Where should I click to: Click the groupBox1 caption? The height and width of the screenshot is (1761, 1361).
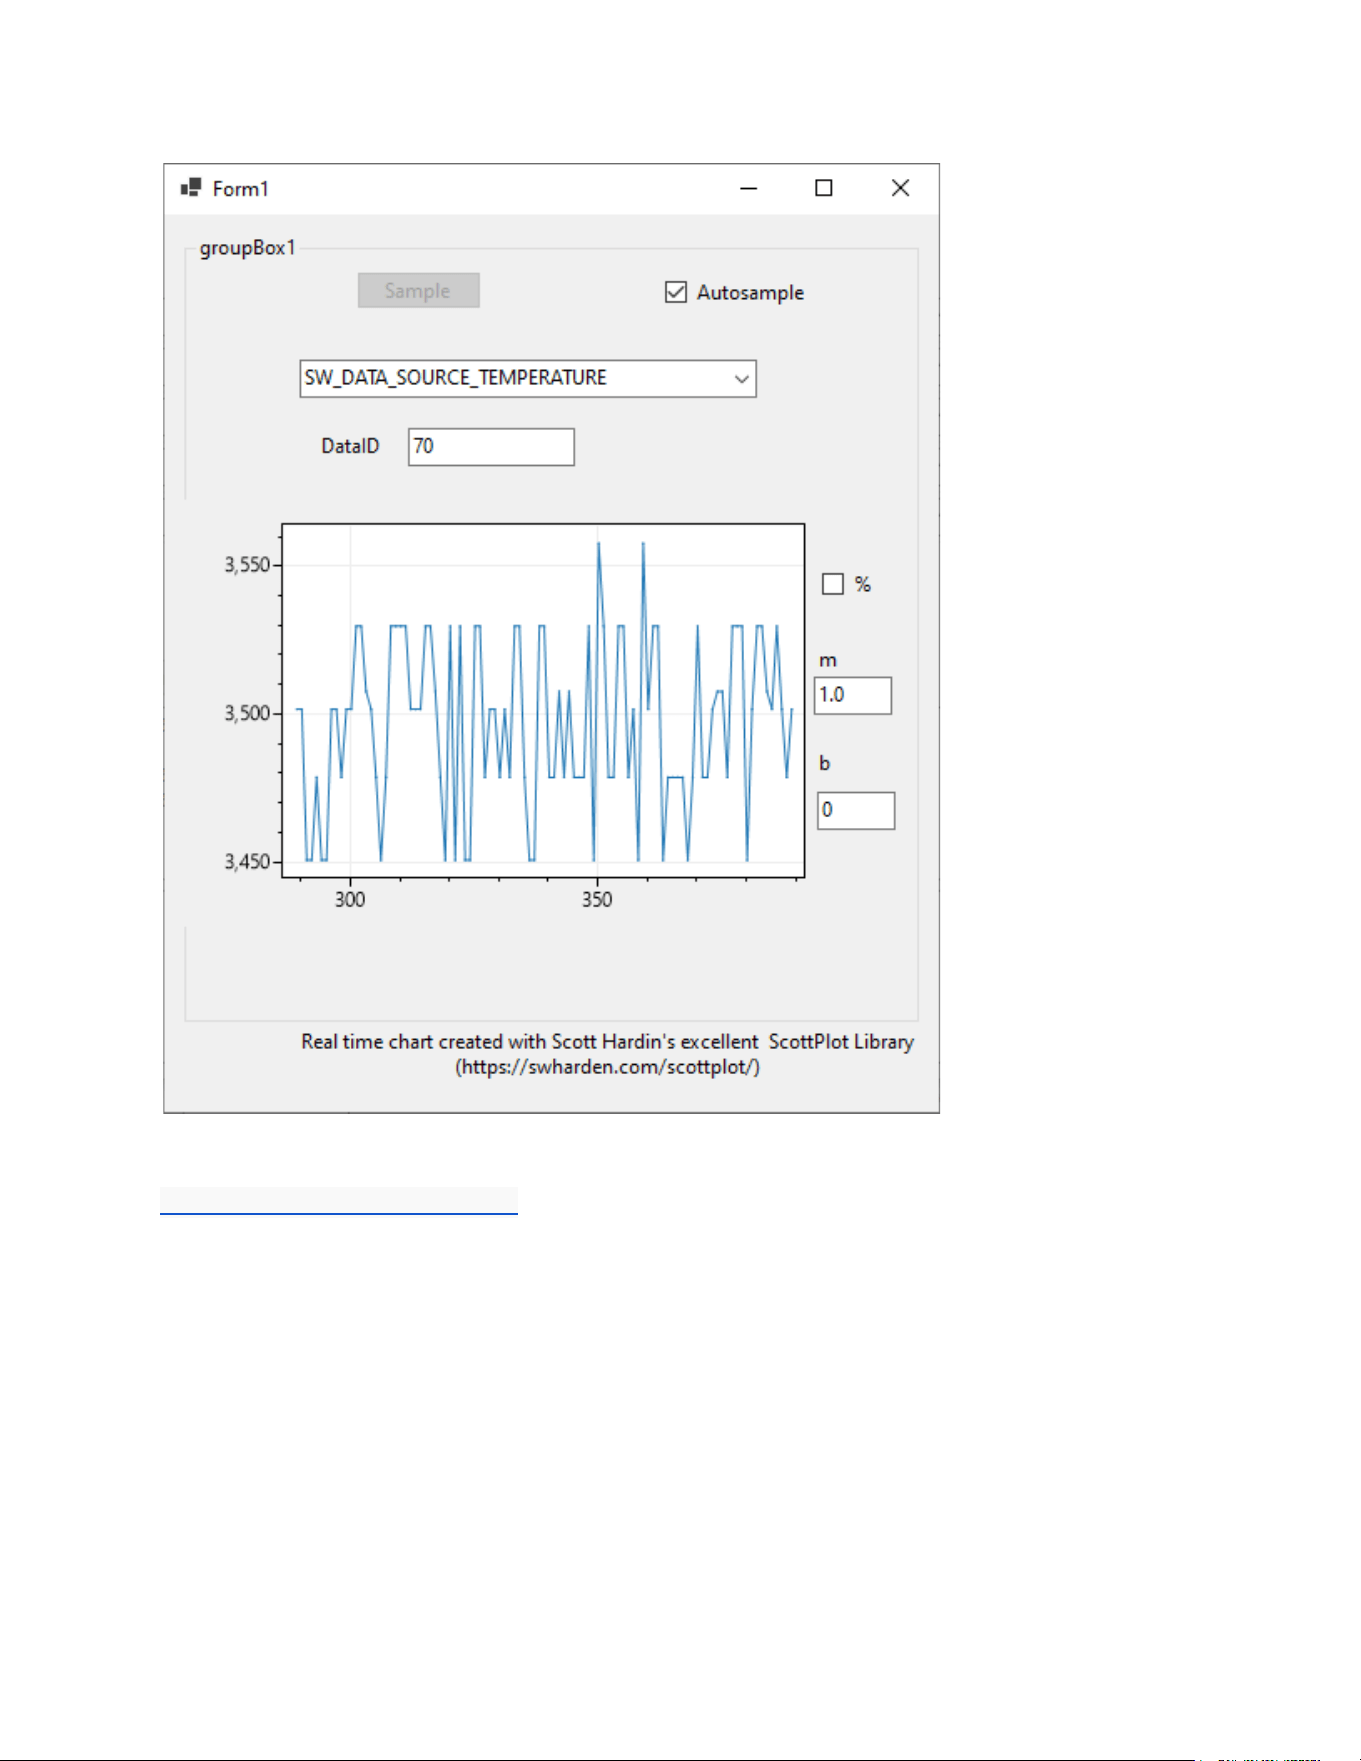pos(248,248)
